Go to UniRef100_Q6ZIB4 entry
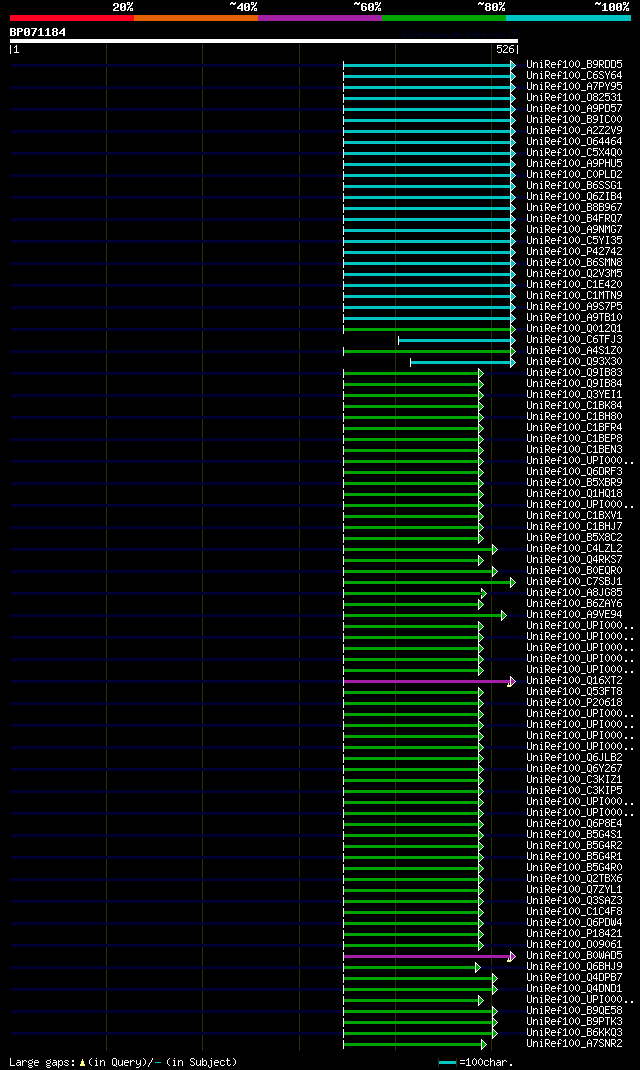The image size is (640, 1070). coord(574,197)
